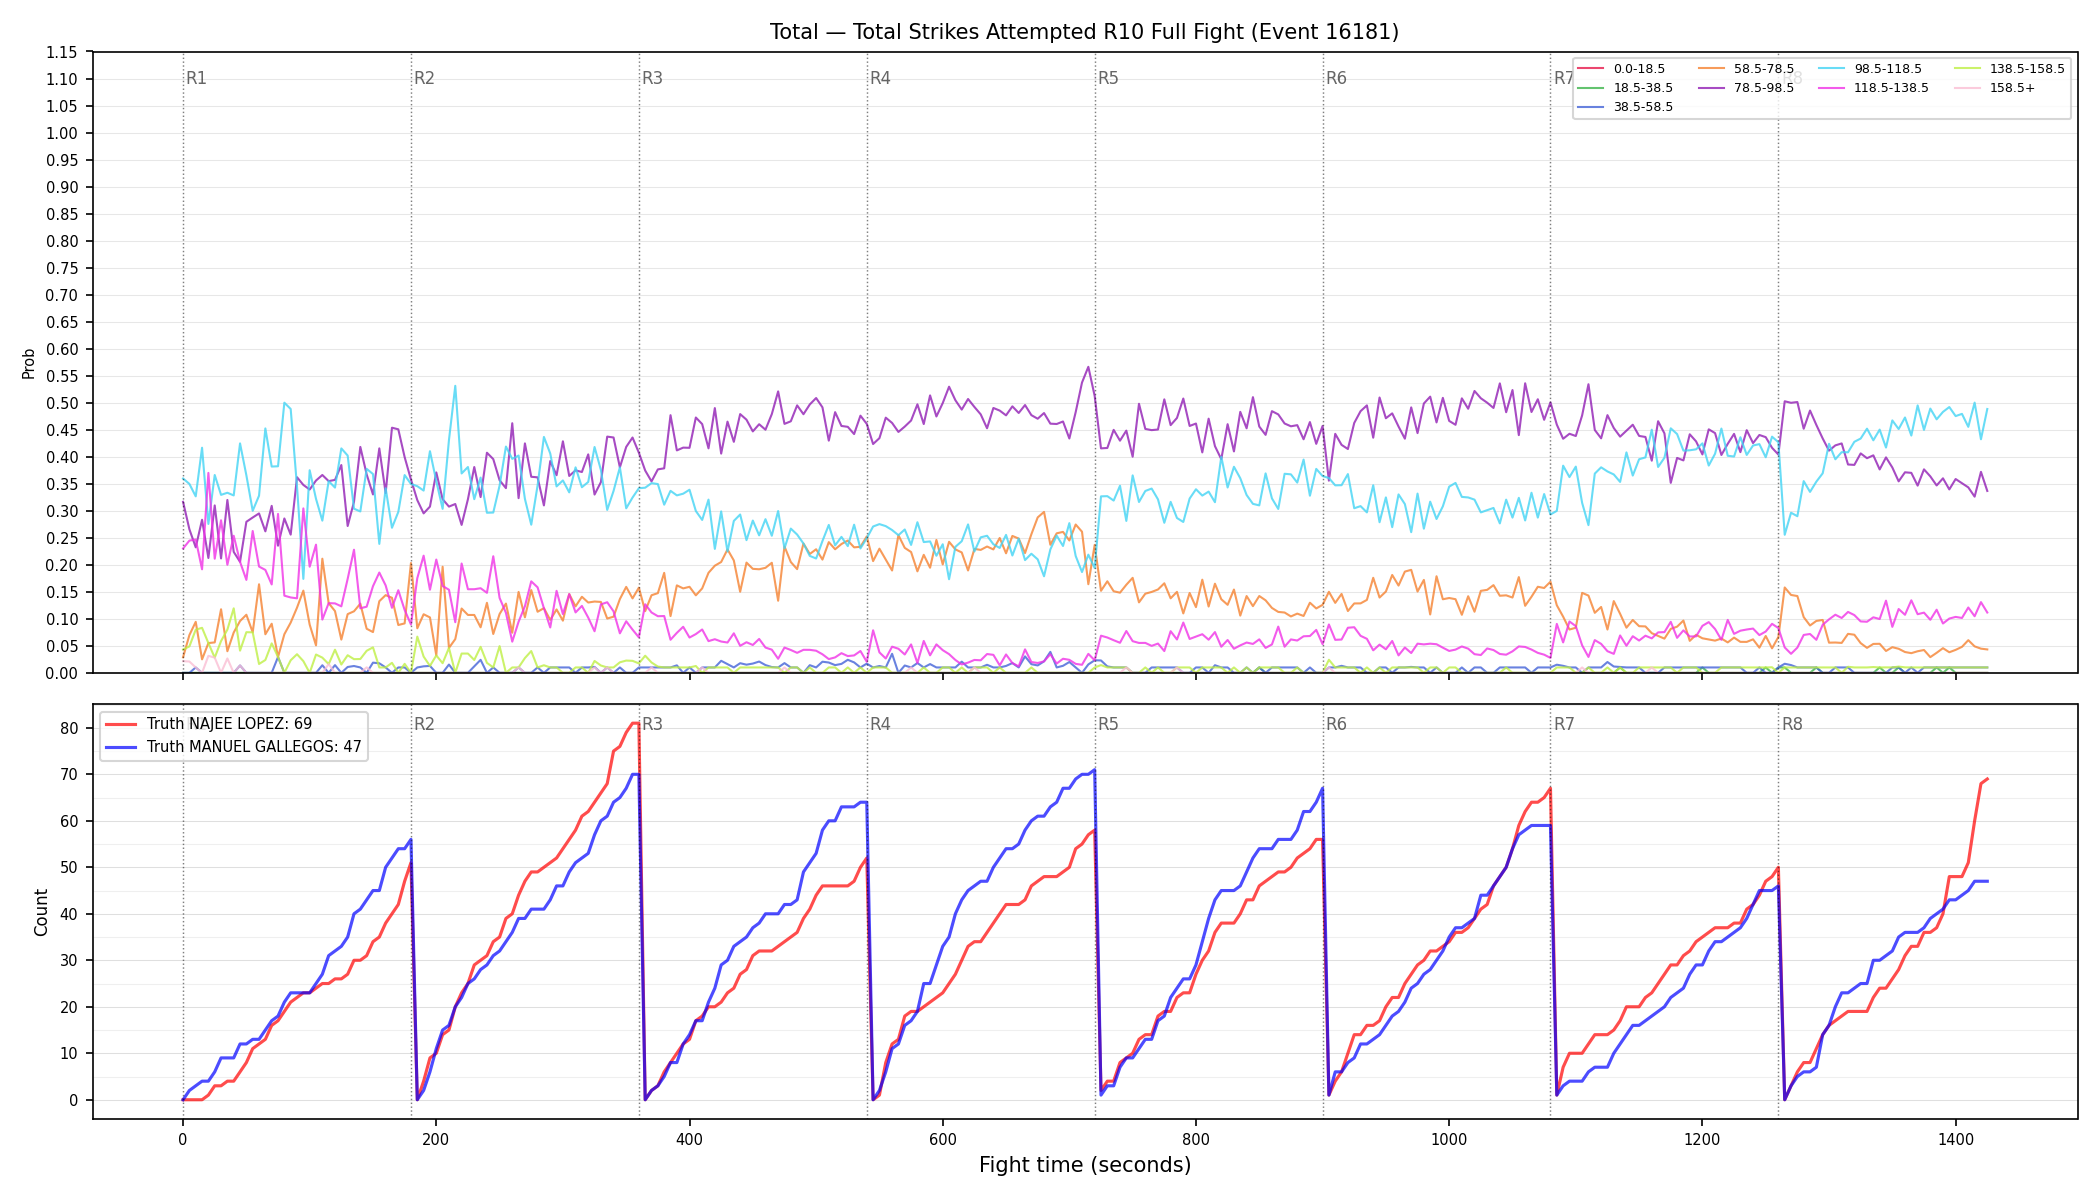The image size is (2100, 1200).
Task: Click the R3 round marker in Count chart
Action: click(652, 724)
